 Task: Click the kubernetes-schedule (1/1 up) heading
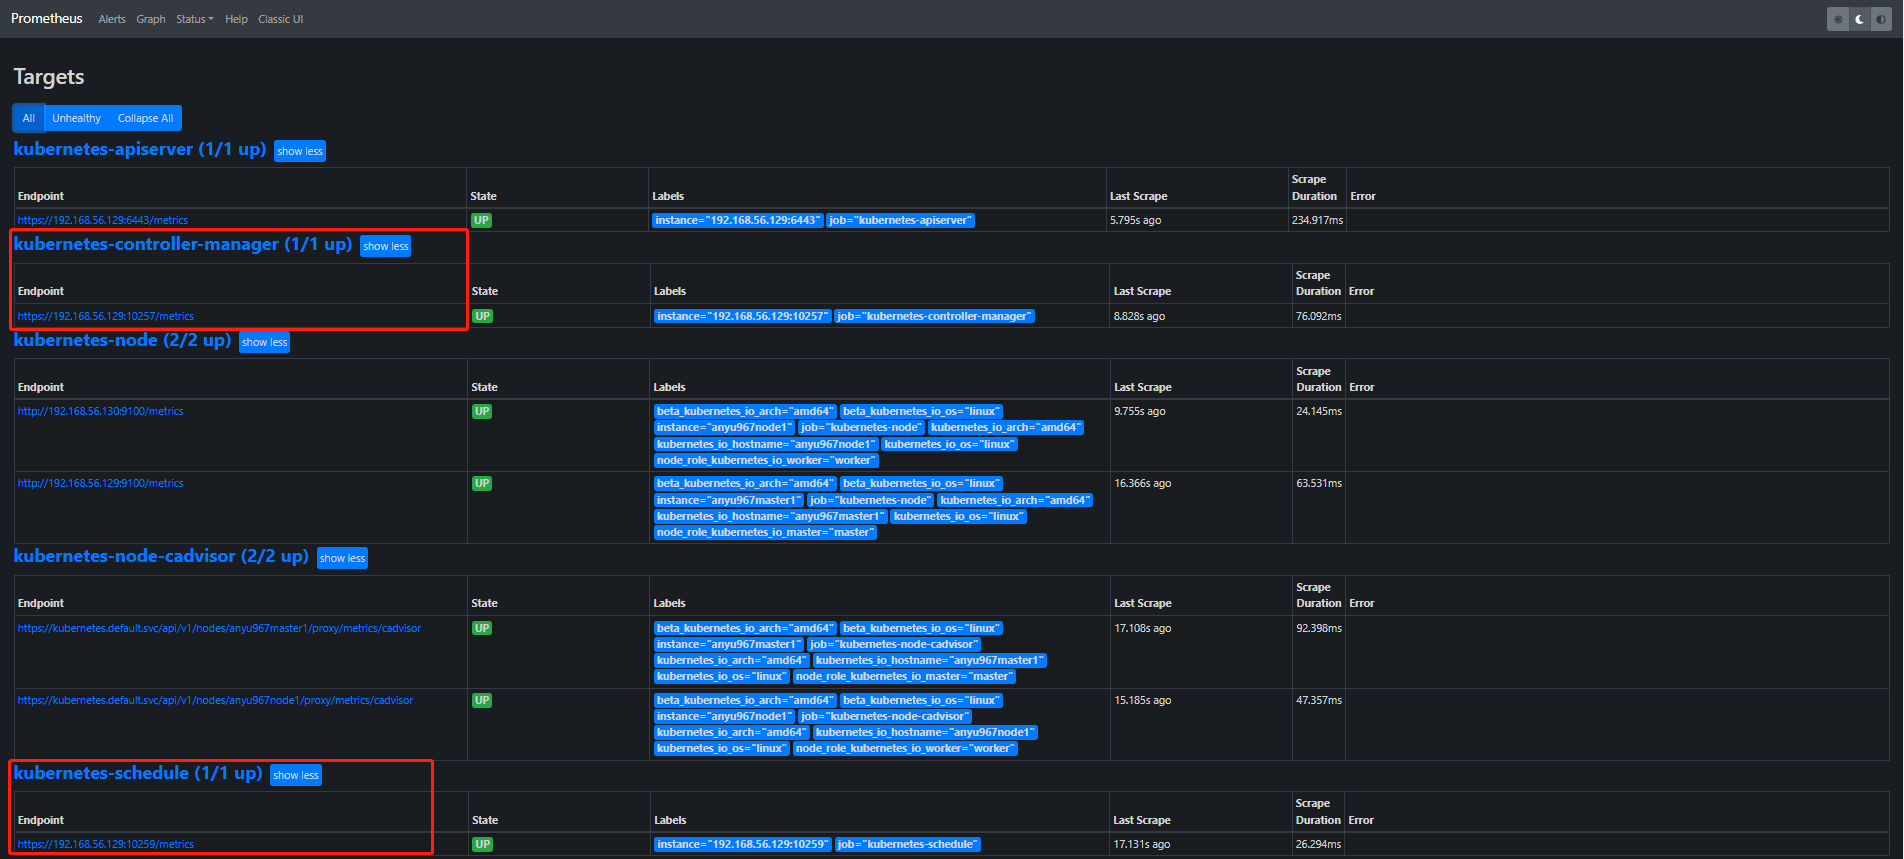[x=138, y=774]
